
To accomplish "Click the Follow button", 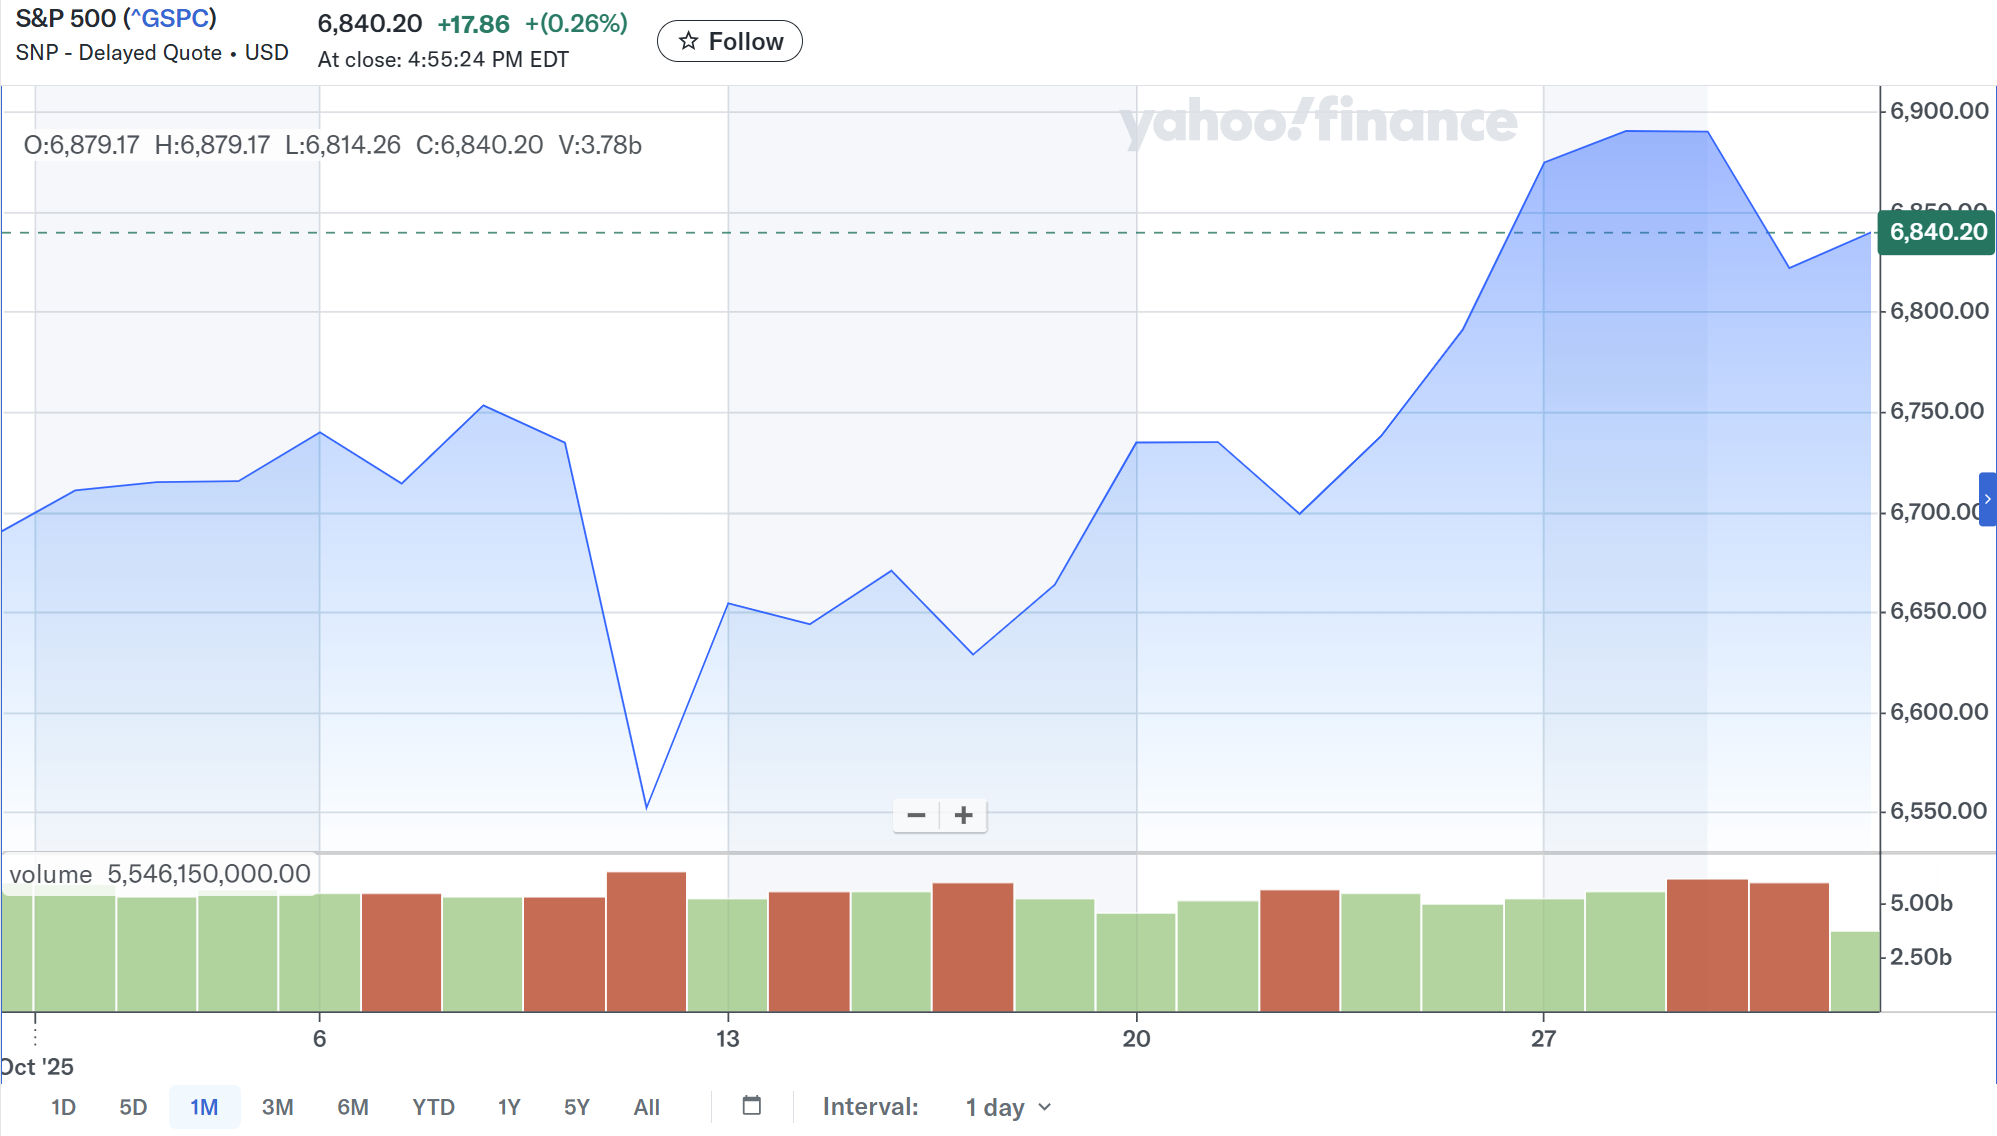I will pyautogui.click(x=730, y=41).
